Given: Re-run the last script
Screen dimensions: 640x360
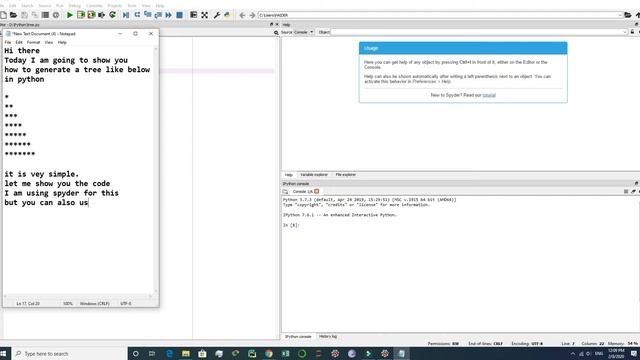Looking at the screenshot, I should point(112,15).
